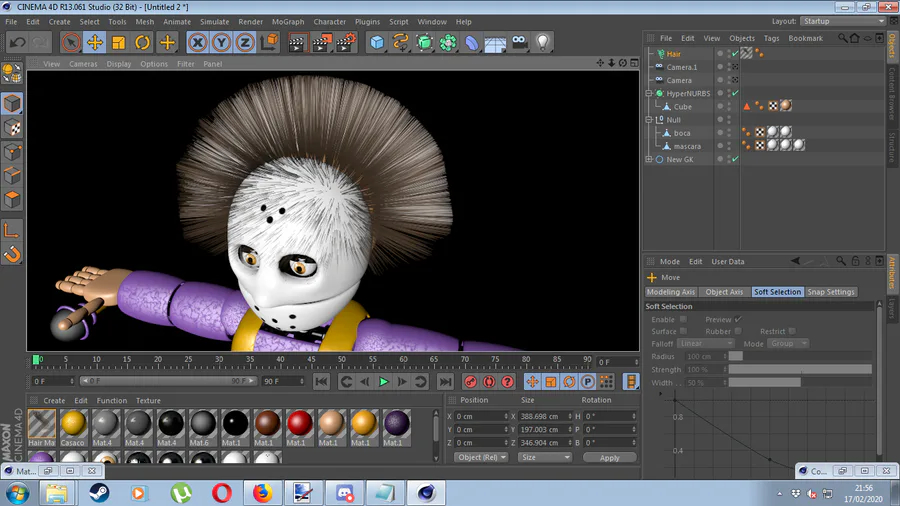Click the Light object icon

tap(543, 42)
